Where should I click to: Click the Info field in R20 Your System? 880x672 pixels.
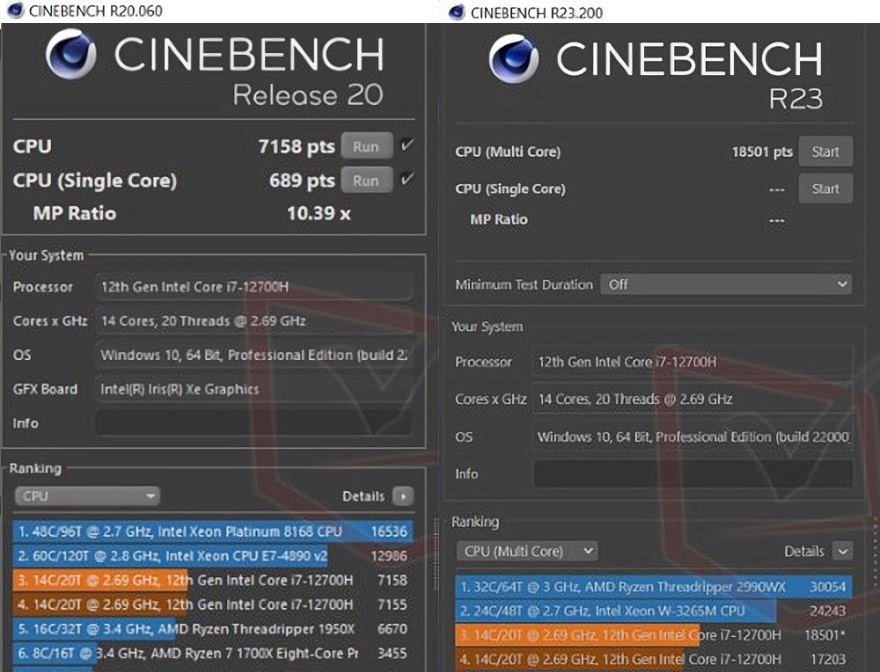[254, 423]
